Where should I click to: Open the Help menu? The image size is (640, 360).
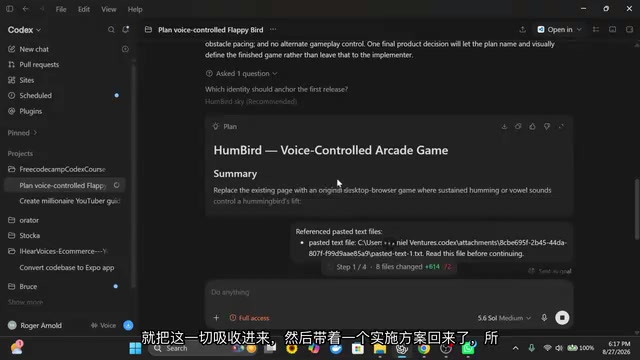click(135, 9)
